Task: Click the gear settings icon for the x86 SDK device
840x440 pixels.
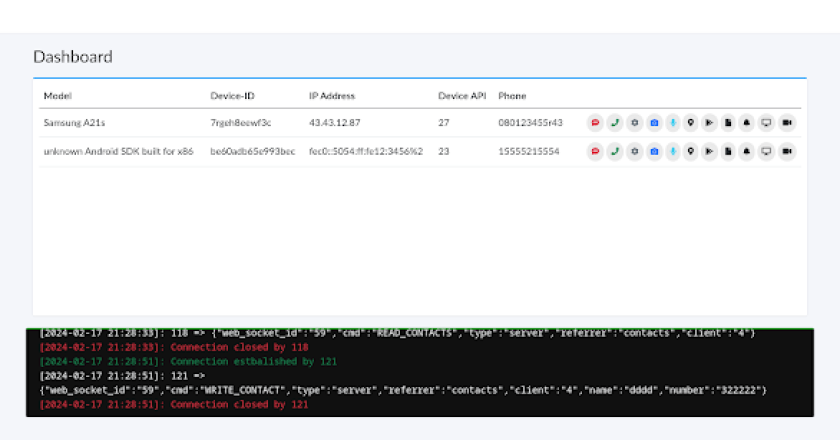Action: click(x=634, y=151)
